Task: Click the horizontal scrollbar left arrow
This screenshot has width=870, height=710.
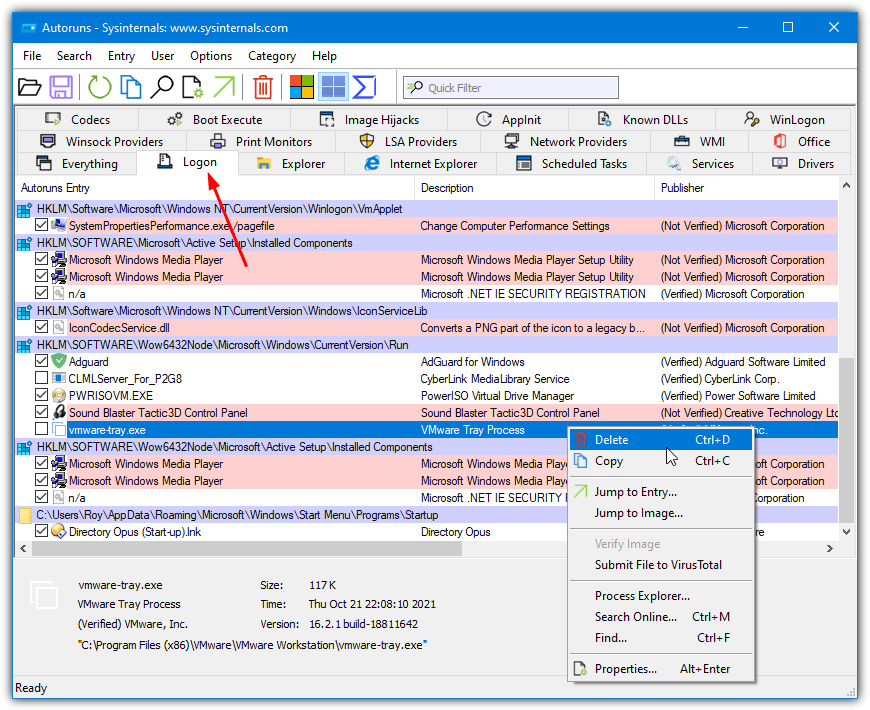Action: (x=23, y=548)
